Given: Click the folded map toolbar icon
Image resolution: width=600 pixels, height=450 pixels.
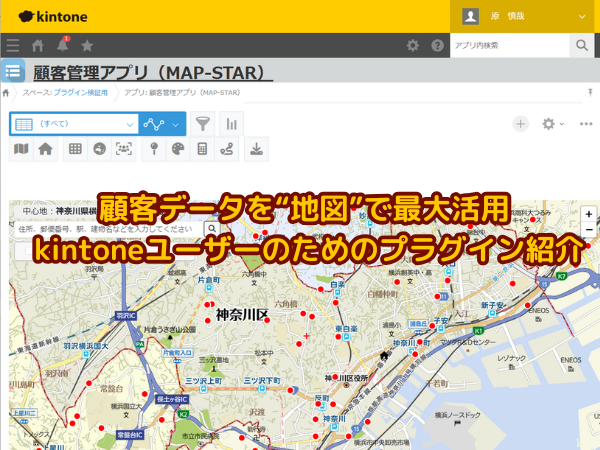Looking at the screenshot, I should tap(21, 149).
